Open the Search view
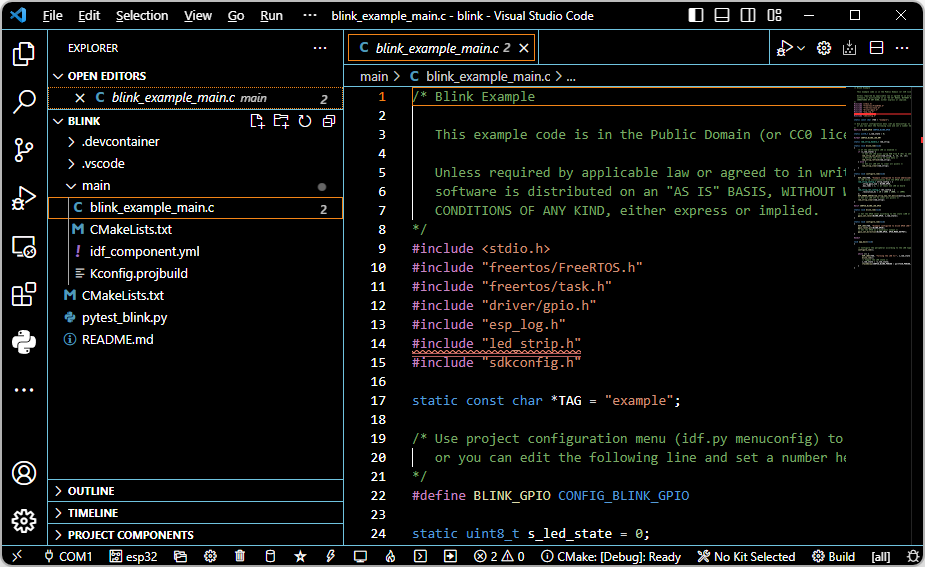Image resolution: width=925 pixels, height=567 pixels. 24,101
